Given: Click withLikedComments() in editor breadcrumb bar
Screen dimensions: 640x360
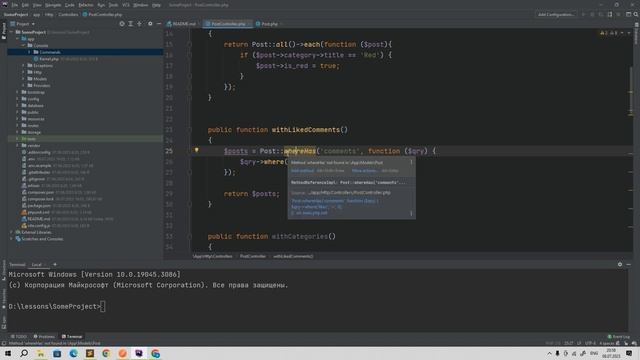Looking at the screenshot, I should (293, 256).
